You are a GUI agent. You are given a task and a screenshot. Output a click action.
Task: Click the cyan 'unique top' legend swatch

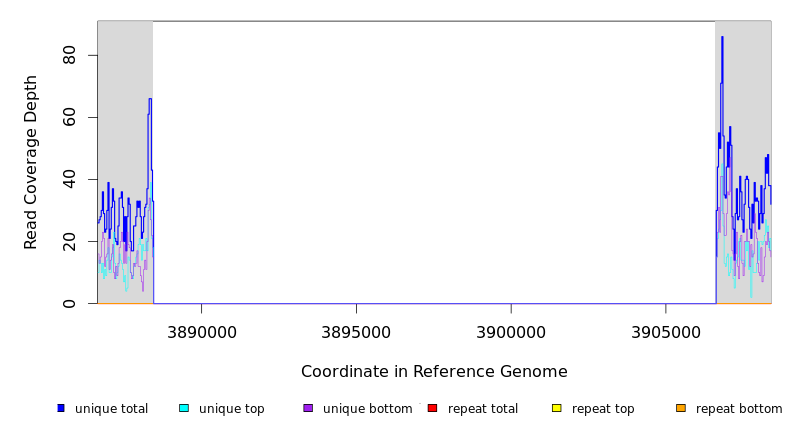click(x=184, y=408)
